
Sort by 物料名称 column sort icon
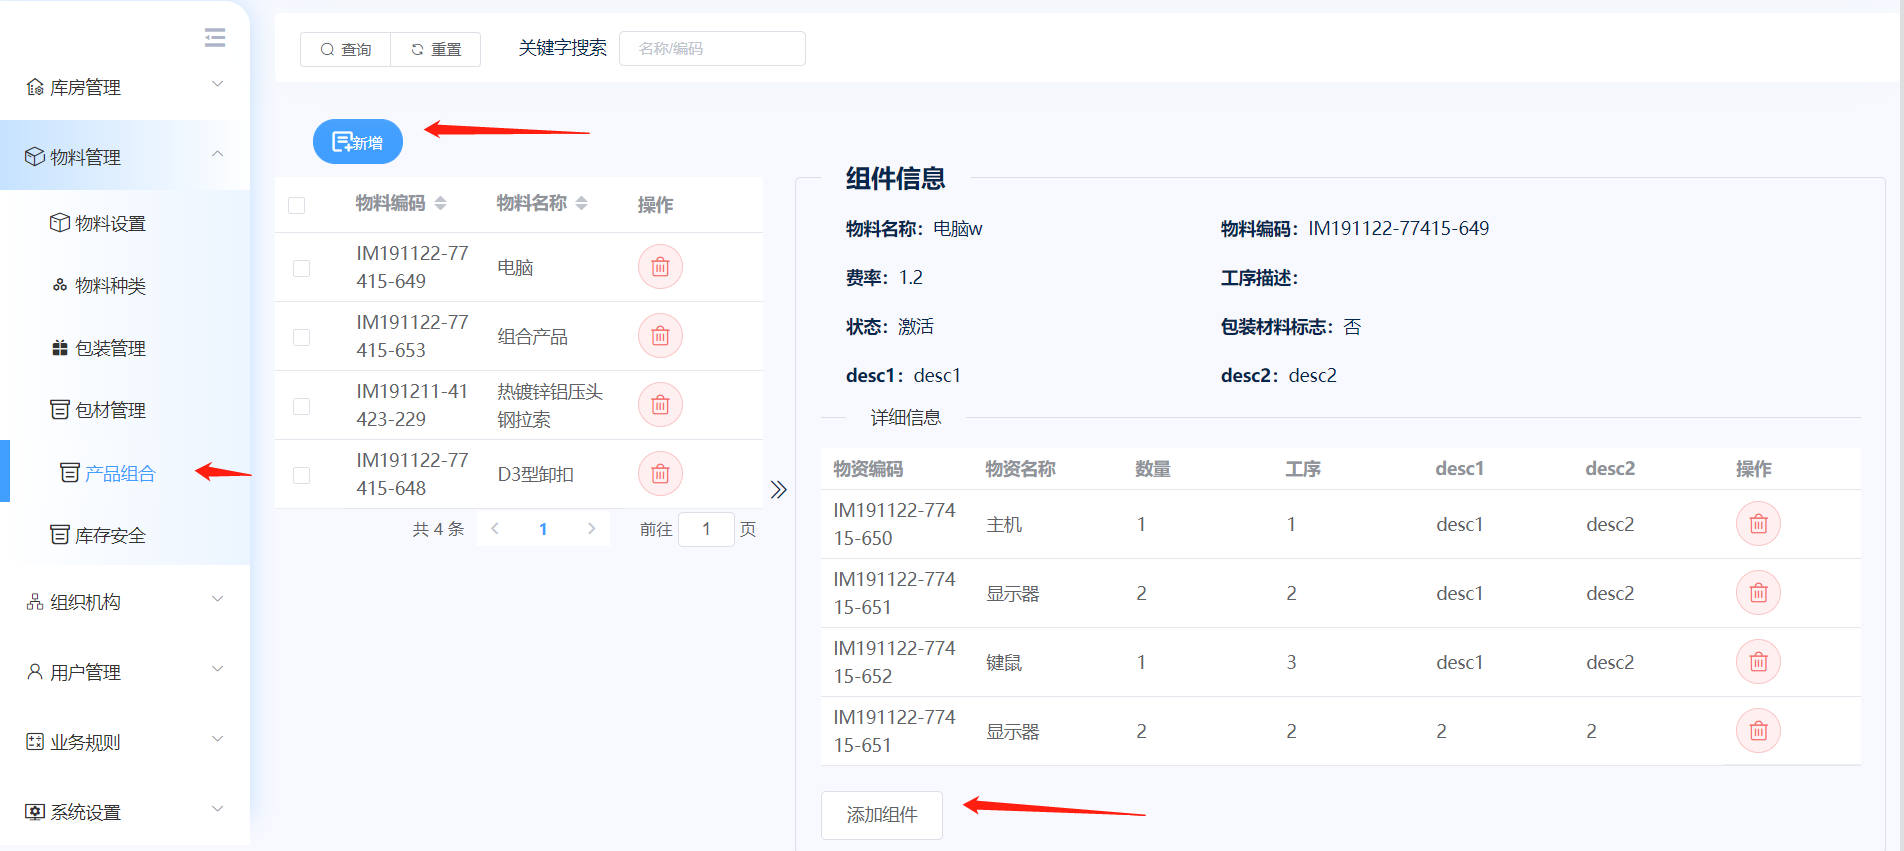pyautogui.click(x=581, y=204)
